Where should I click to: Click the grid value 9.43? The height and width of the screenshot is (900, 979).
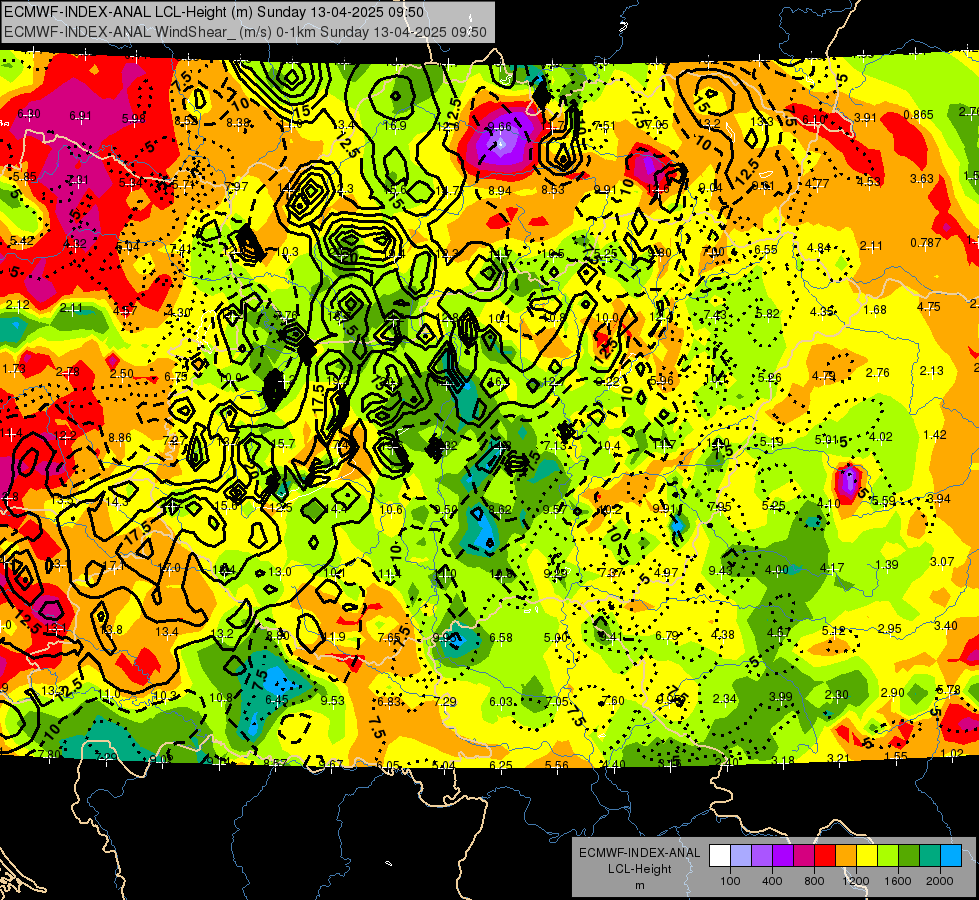pyautogui.click(x=721, y=570)
